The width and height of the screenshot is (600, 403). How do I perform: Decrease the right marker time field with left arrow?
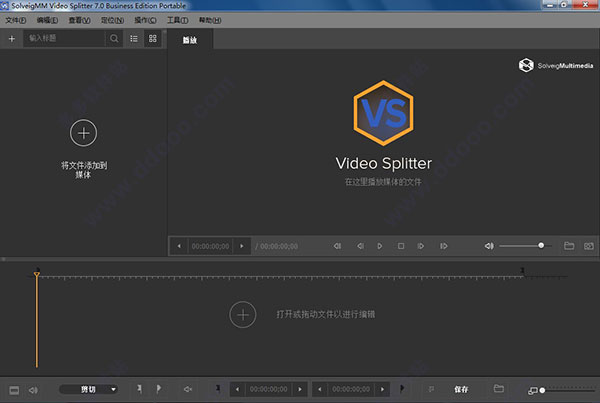pyautogui.click(x=320, y=389)
